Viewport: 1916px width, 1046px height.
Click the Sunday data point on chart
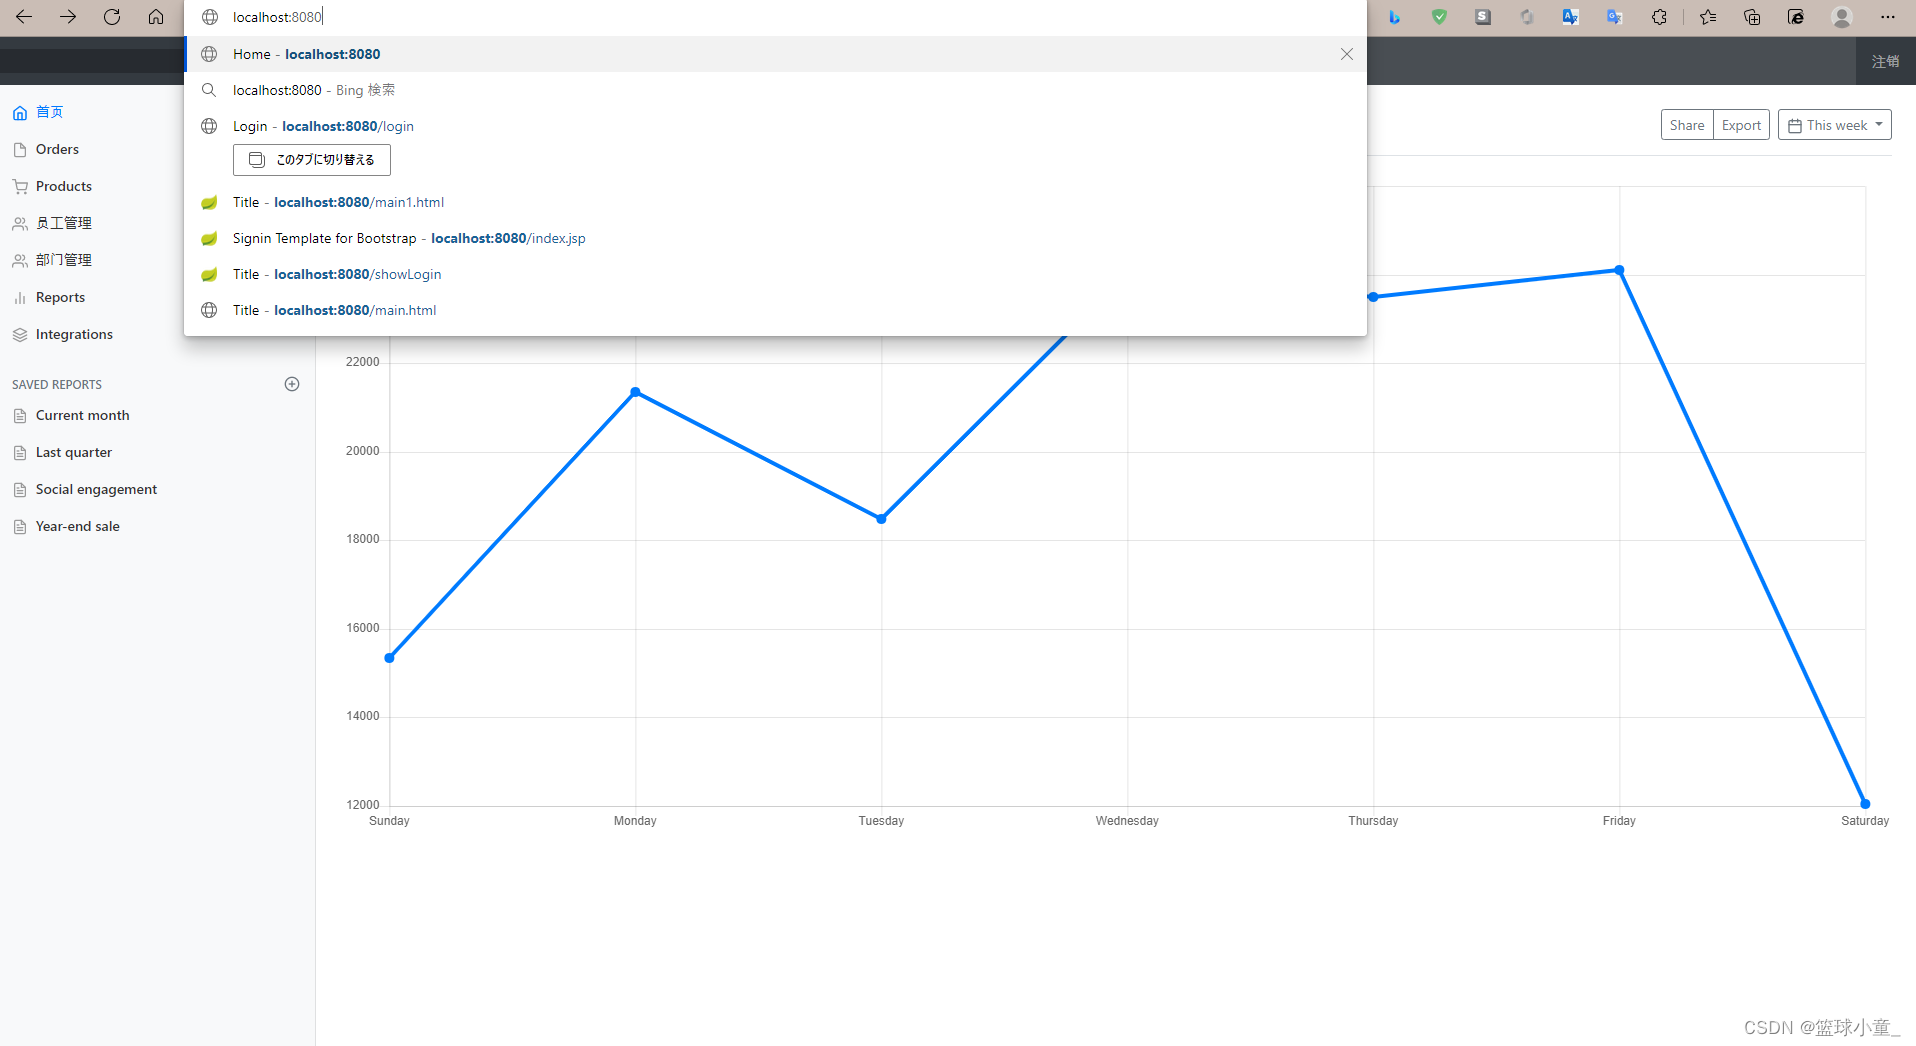click(389, 658)
